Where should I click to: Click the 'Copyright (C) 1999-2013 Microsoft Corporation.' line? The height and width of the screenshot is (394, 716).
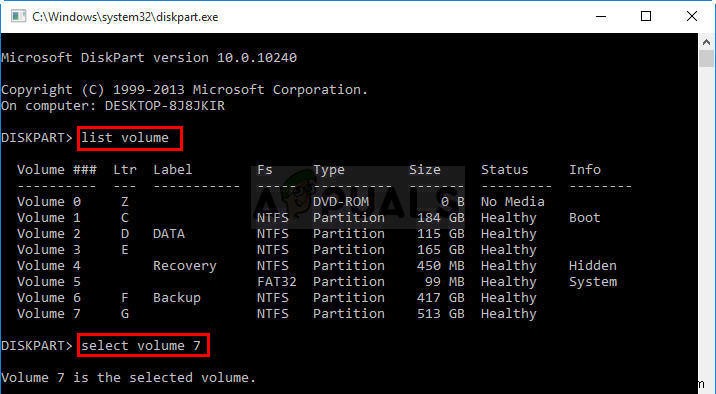[x=184, y=89]
